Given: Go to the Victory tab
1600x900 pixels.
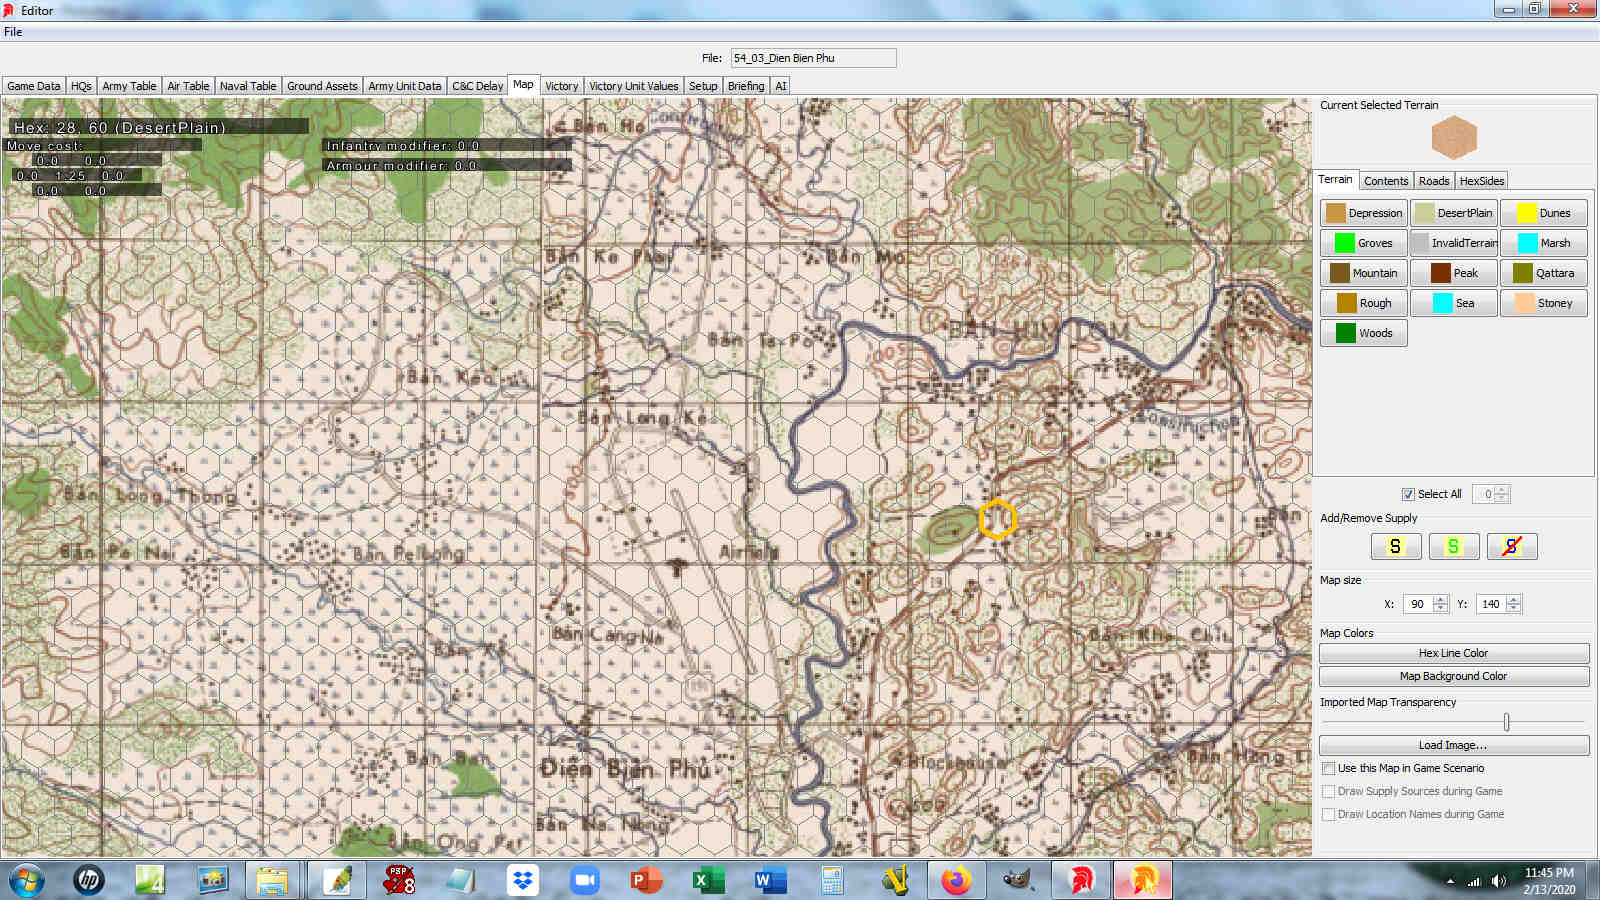Looking at the screenshot, I should 562,86.
